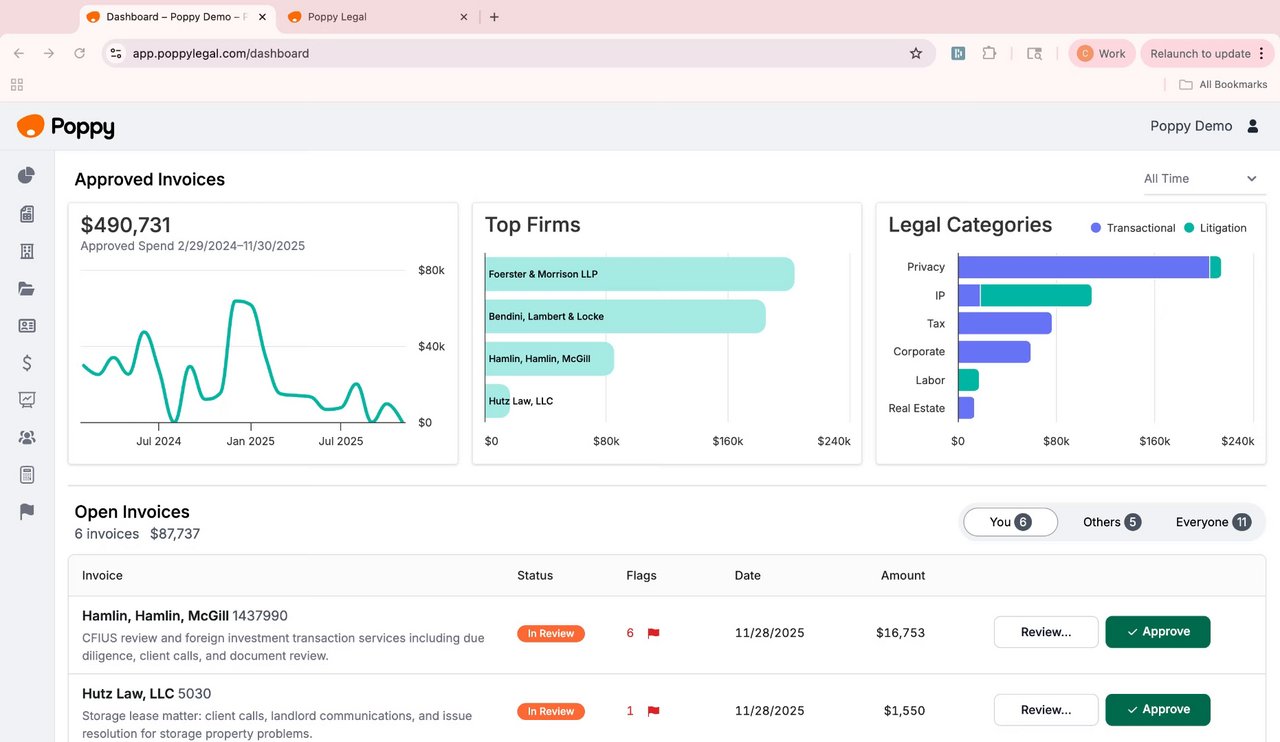Open a new tab with the plus button
This screenshot has height=742, width=1280.
[494, 17]
